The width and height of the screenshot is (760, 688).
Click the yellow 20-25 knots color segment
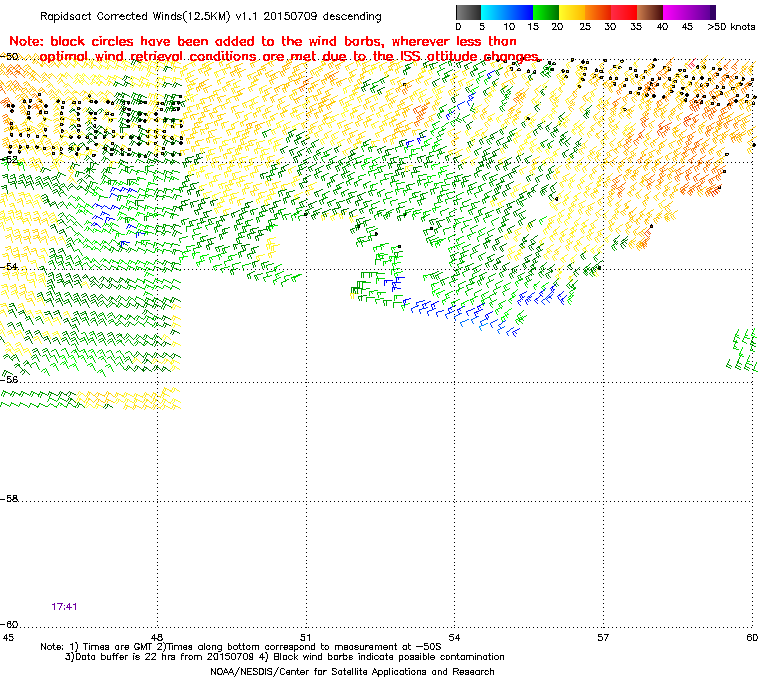click(572, 12)
